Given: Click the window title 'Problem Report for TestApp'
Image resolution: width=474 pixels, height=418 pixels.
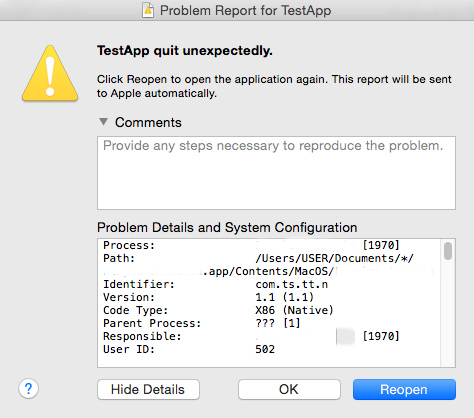Looking at the screenshot, I should [245, 10].
